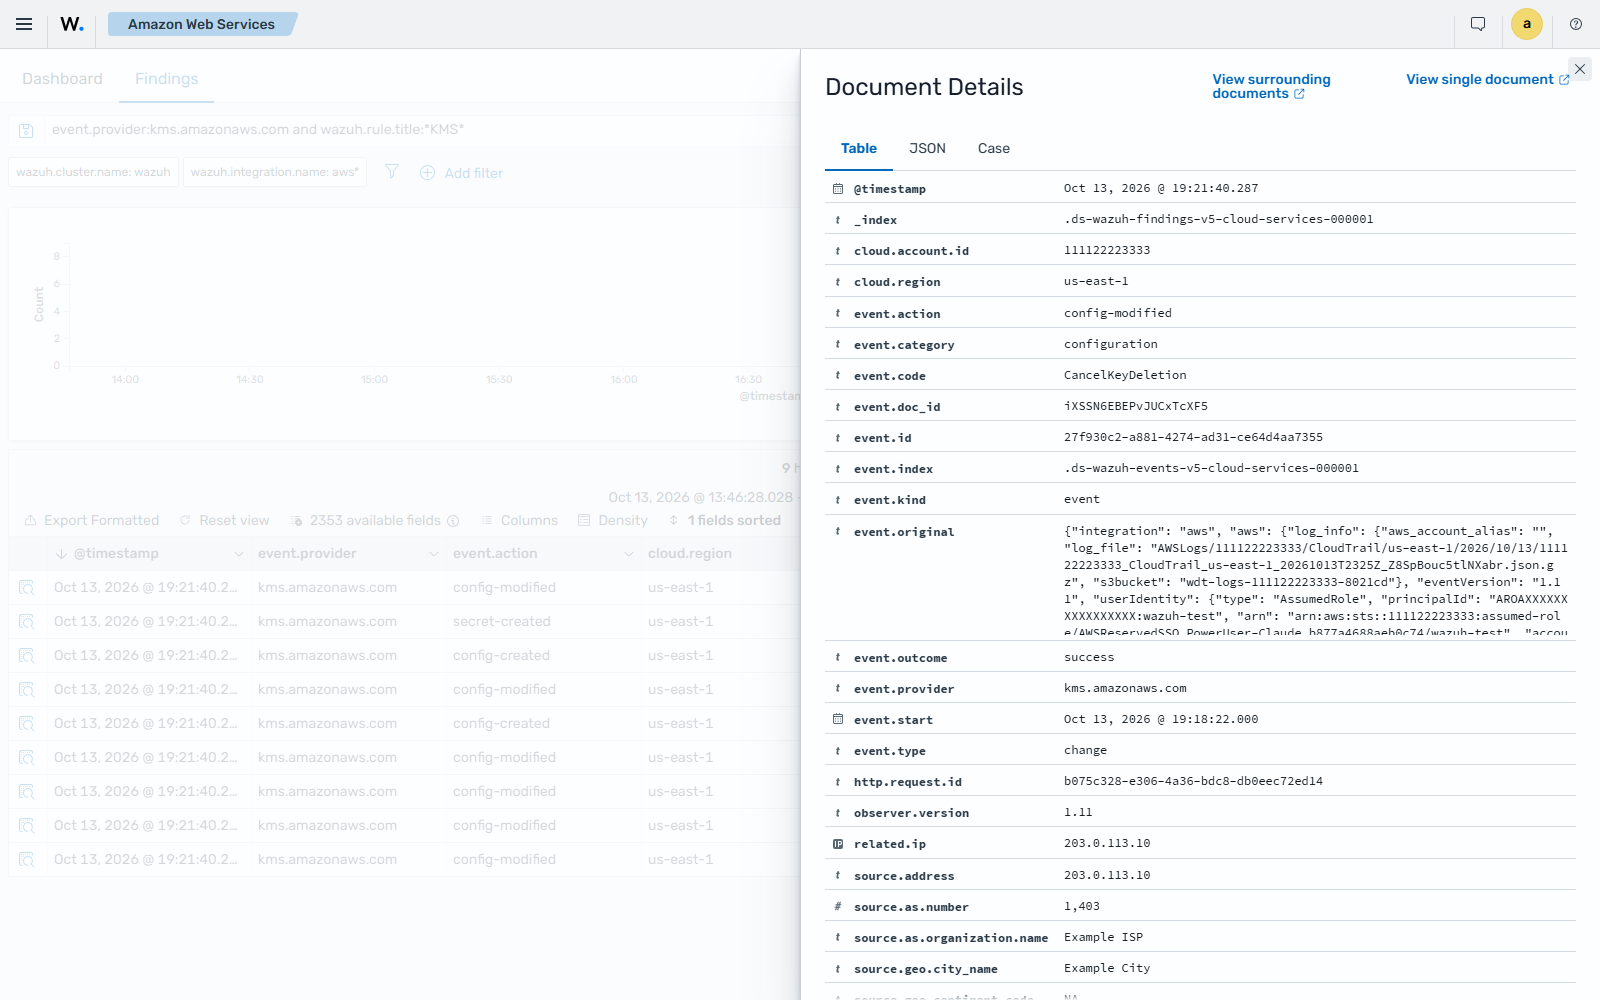This screenshot has height=1000, width=1600.
Task: Switch to the Case tab
Action: 994,148
